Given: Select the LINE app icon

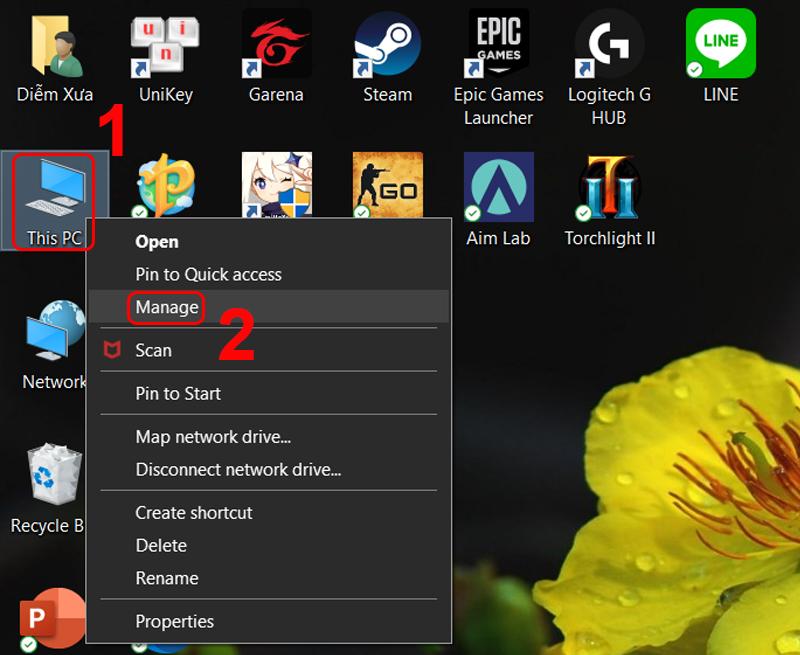Looking at the screenshot, I should 720,43.
